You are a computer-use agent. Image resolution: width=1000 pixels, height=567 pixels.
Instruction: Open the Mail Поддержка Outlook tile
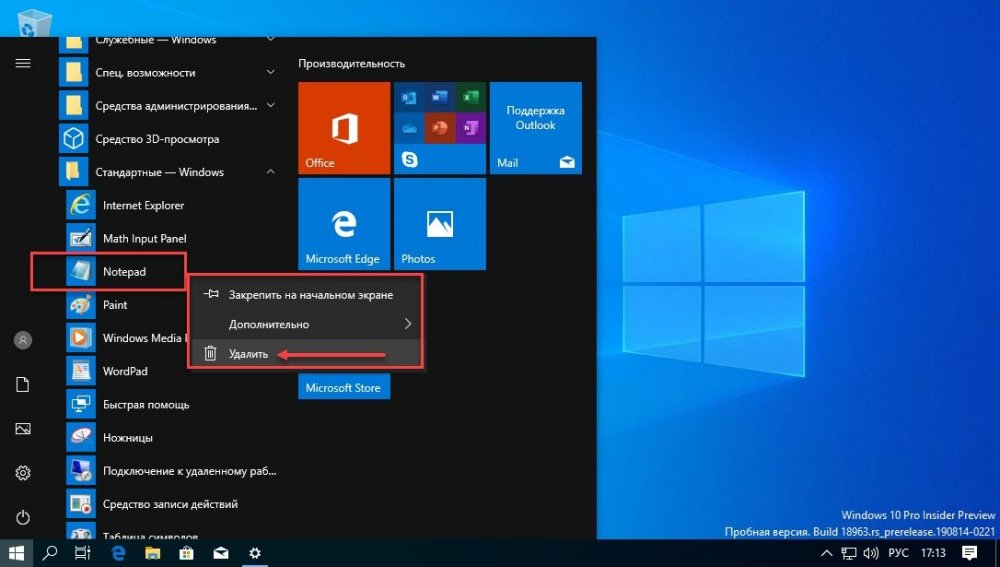pos(536,128)
